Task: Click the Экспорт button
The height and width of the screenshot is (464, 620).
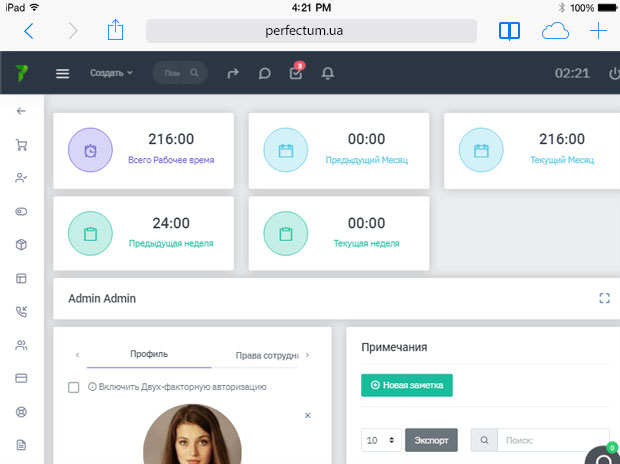Action: pyautogui.click(x=431, y=440)
